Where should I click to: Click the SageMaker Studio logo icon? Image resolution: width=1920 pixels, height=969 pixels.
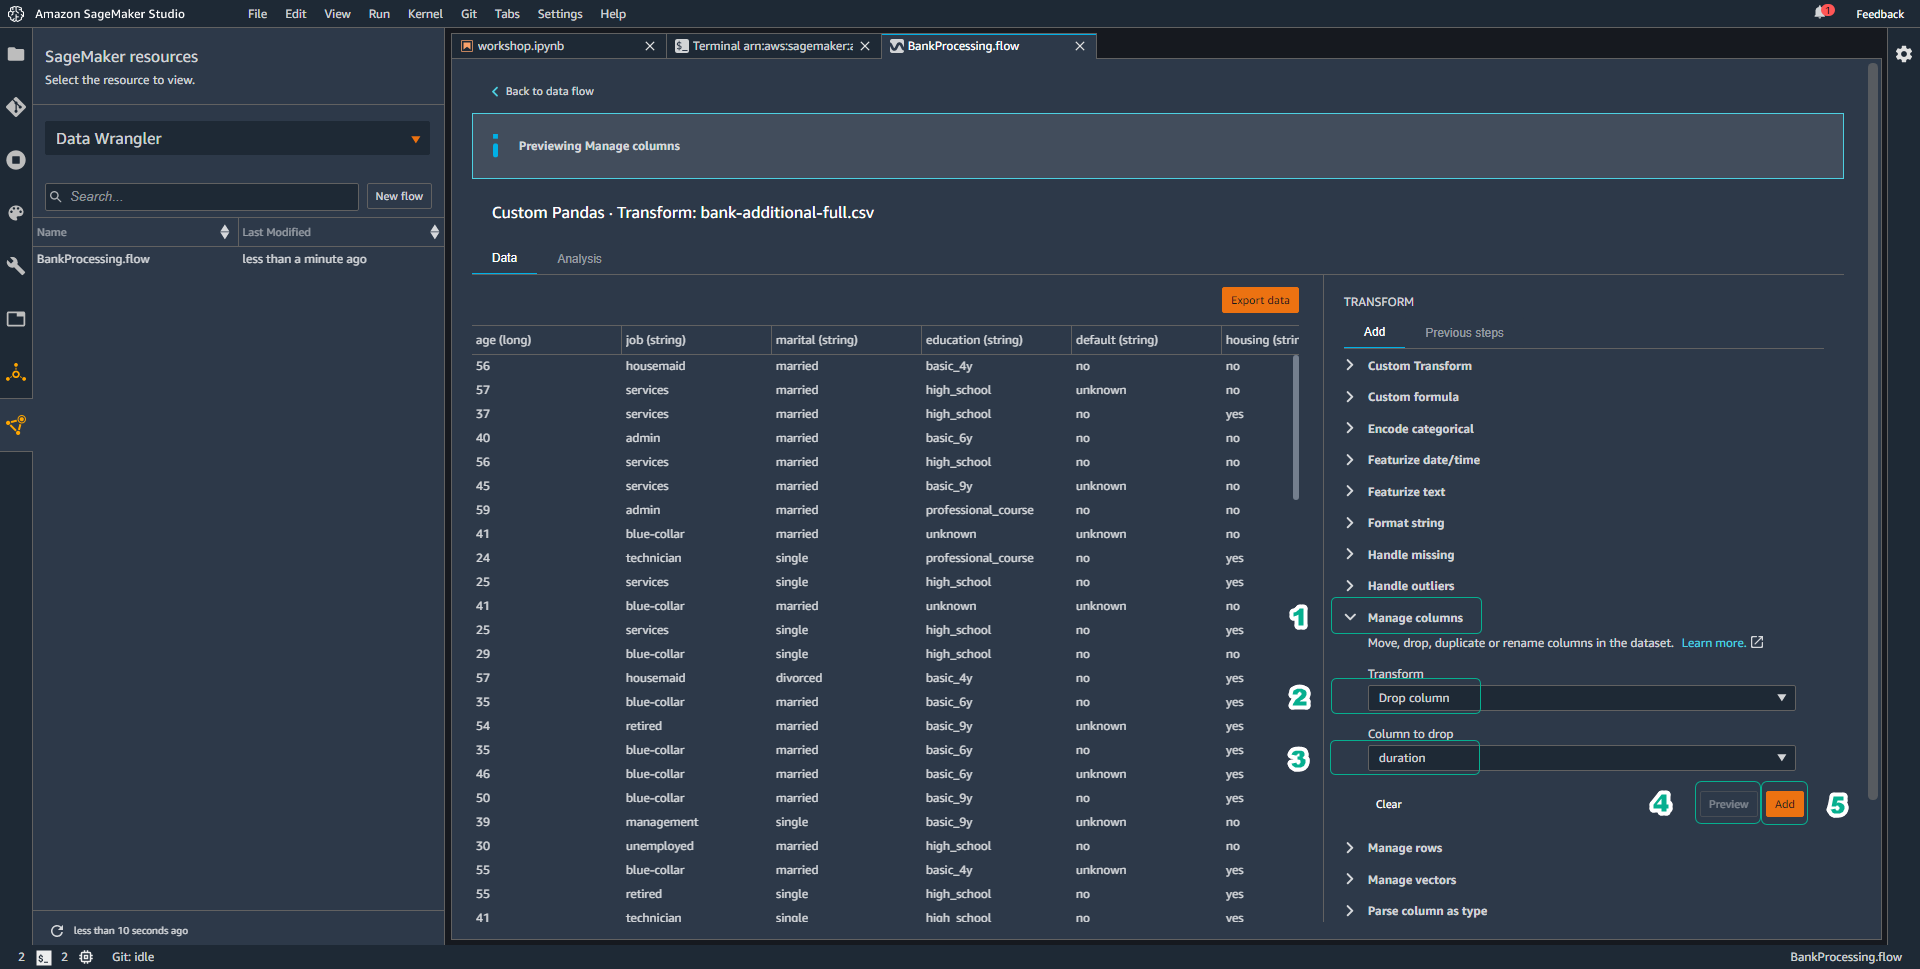click(16, 14)
